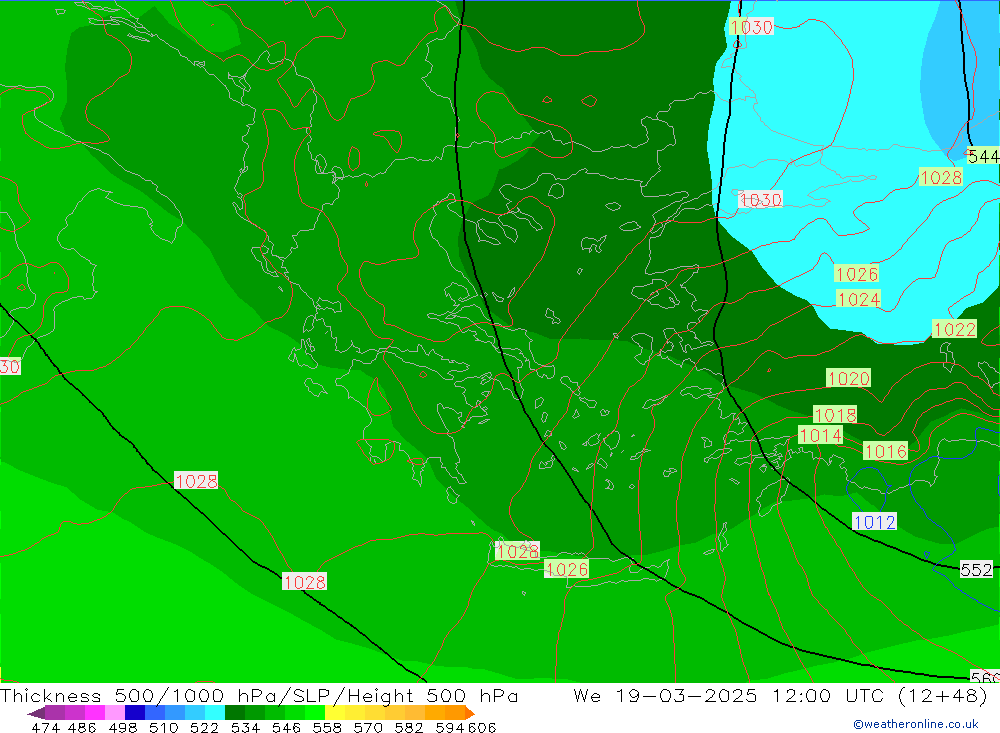Click the 1014 isobar label
The height and width of the screenshot is (733, 1000).
click(821, 435)
